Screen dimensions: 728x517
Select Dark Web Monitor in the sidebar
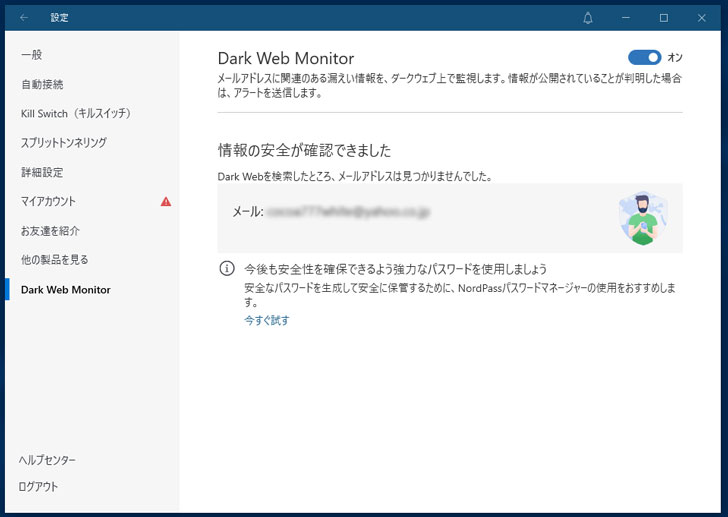click(65, 290)
